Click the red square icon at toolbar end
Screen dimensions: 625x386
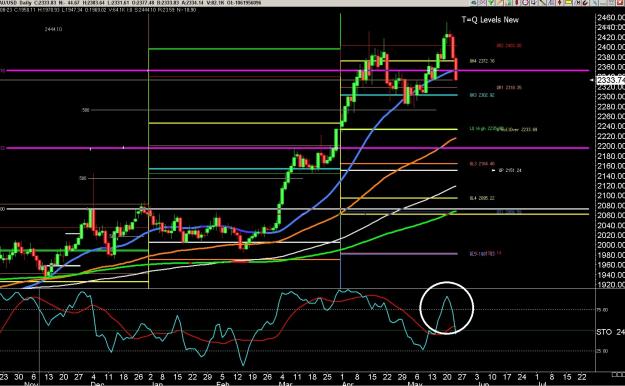pos(619,2)
